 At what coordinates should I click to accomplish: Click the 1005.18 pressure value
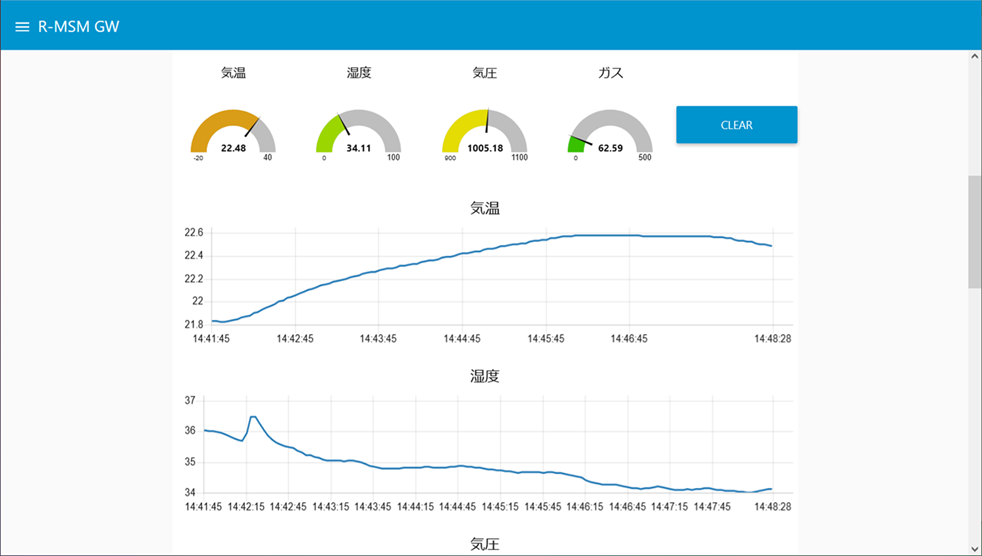pos(485,148)
